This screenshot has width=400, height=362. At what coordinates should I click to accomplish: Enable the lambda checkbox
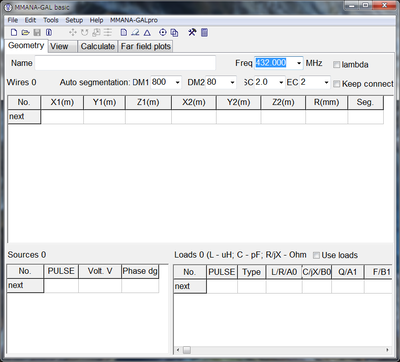point(337,65)
